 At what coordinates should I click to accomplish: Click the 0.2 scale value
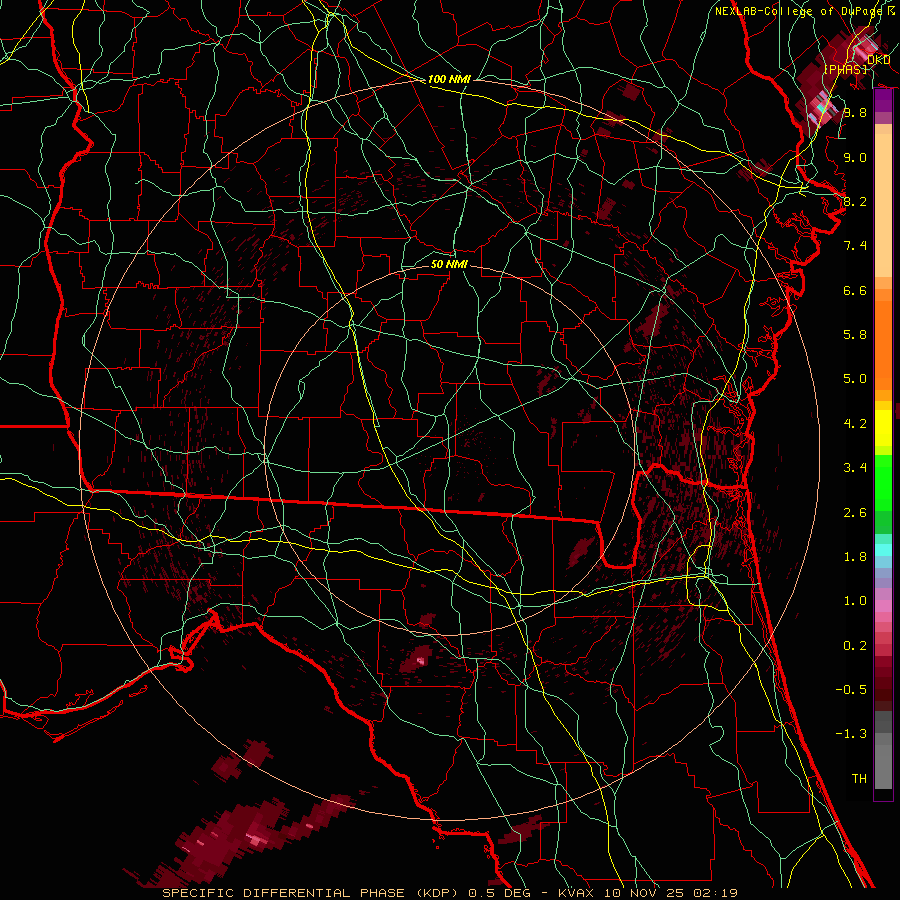[855, 646]
